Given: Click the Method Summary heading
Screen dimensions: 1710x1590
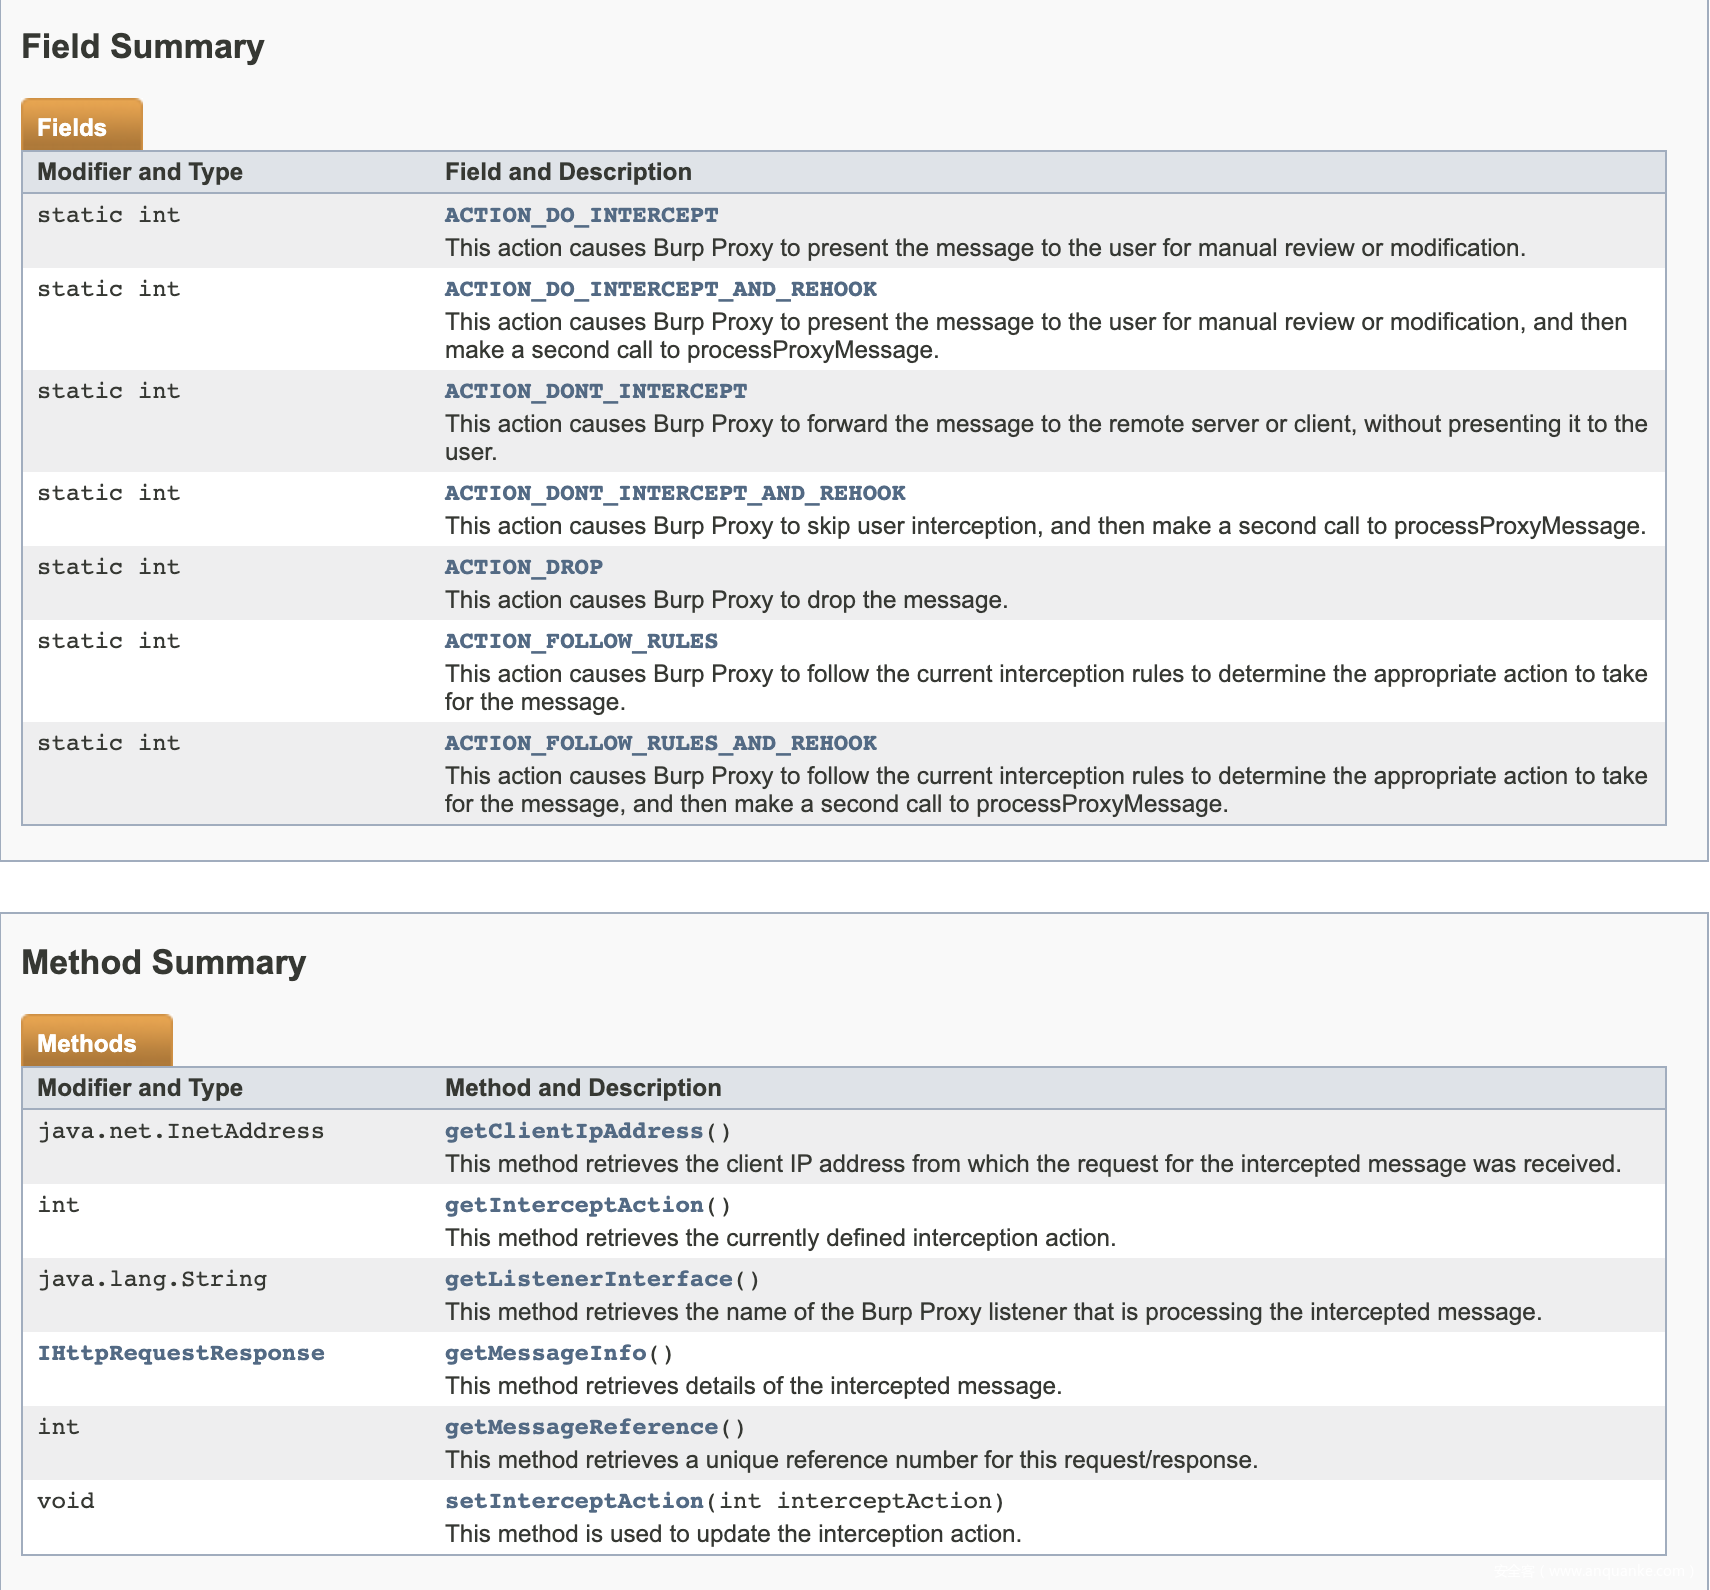Looking at the screenshot, I should tap(164, 963).
